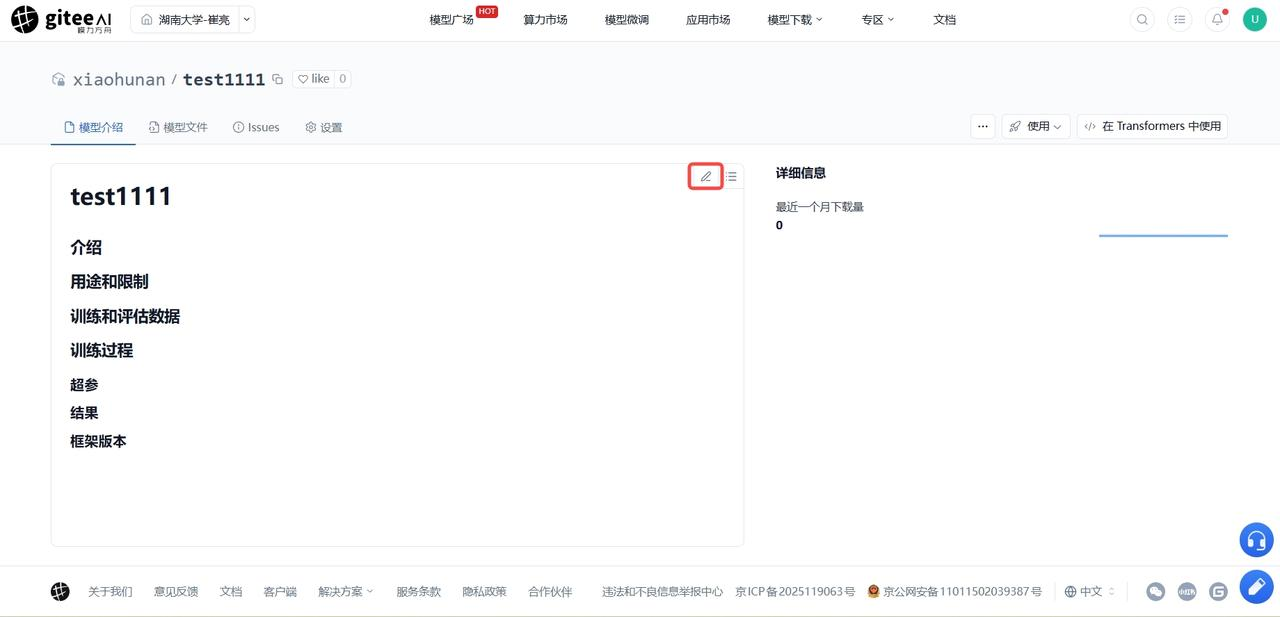Click the 用途和限制 heading
The height and width of the screenshot is (617, 1280).
pyautogui.click(x=109, y=282)
